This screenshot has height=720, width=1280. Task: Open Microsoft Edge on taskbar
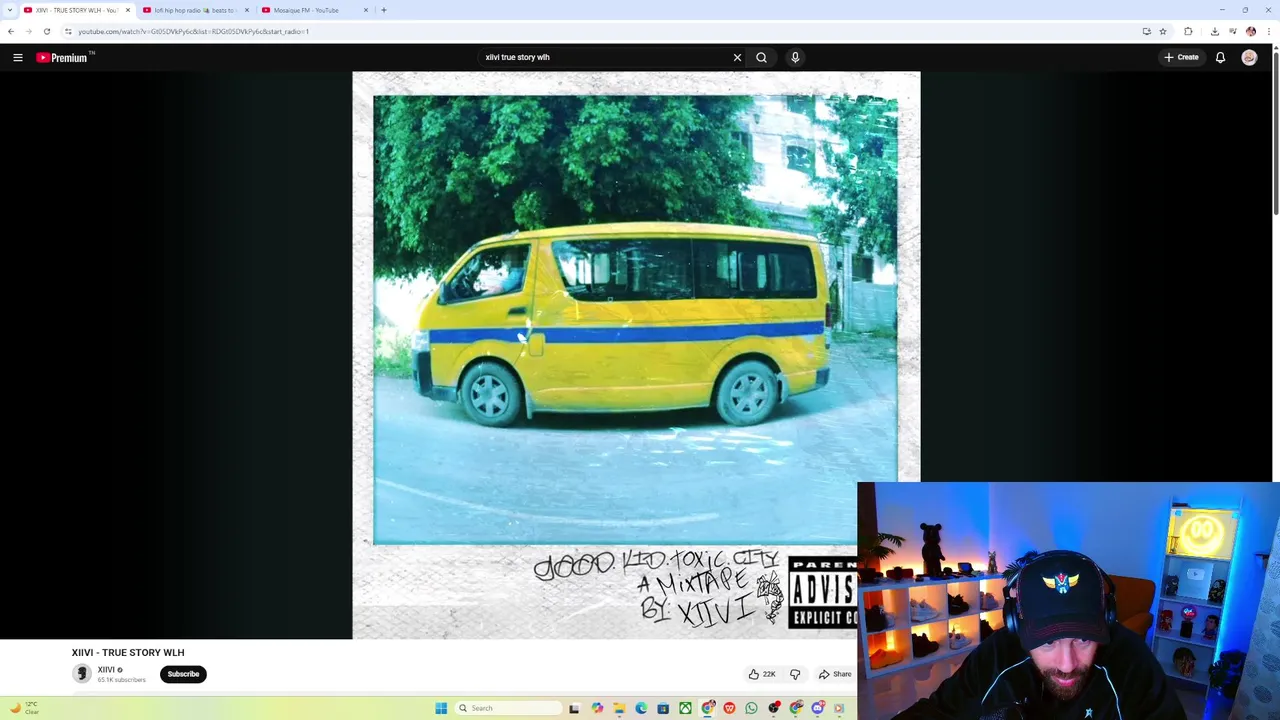[641, 708]
